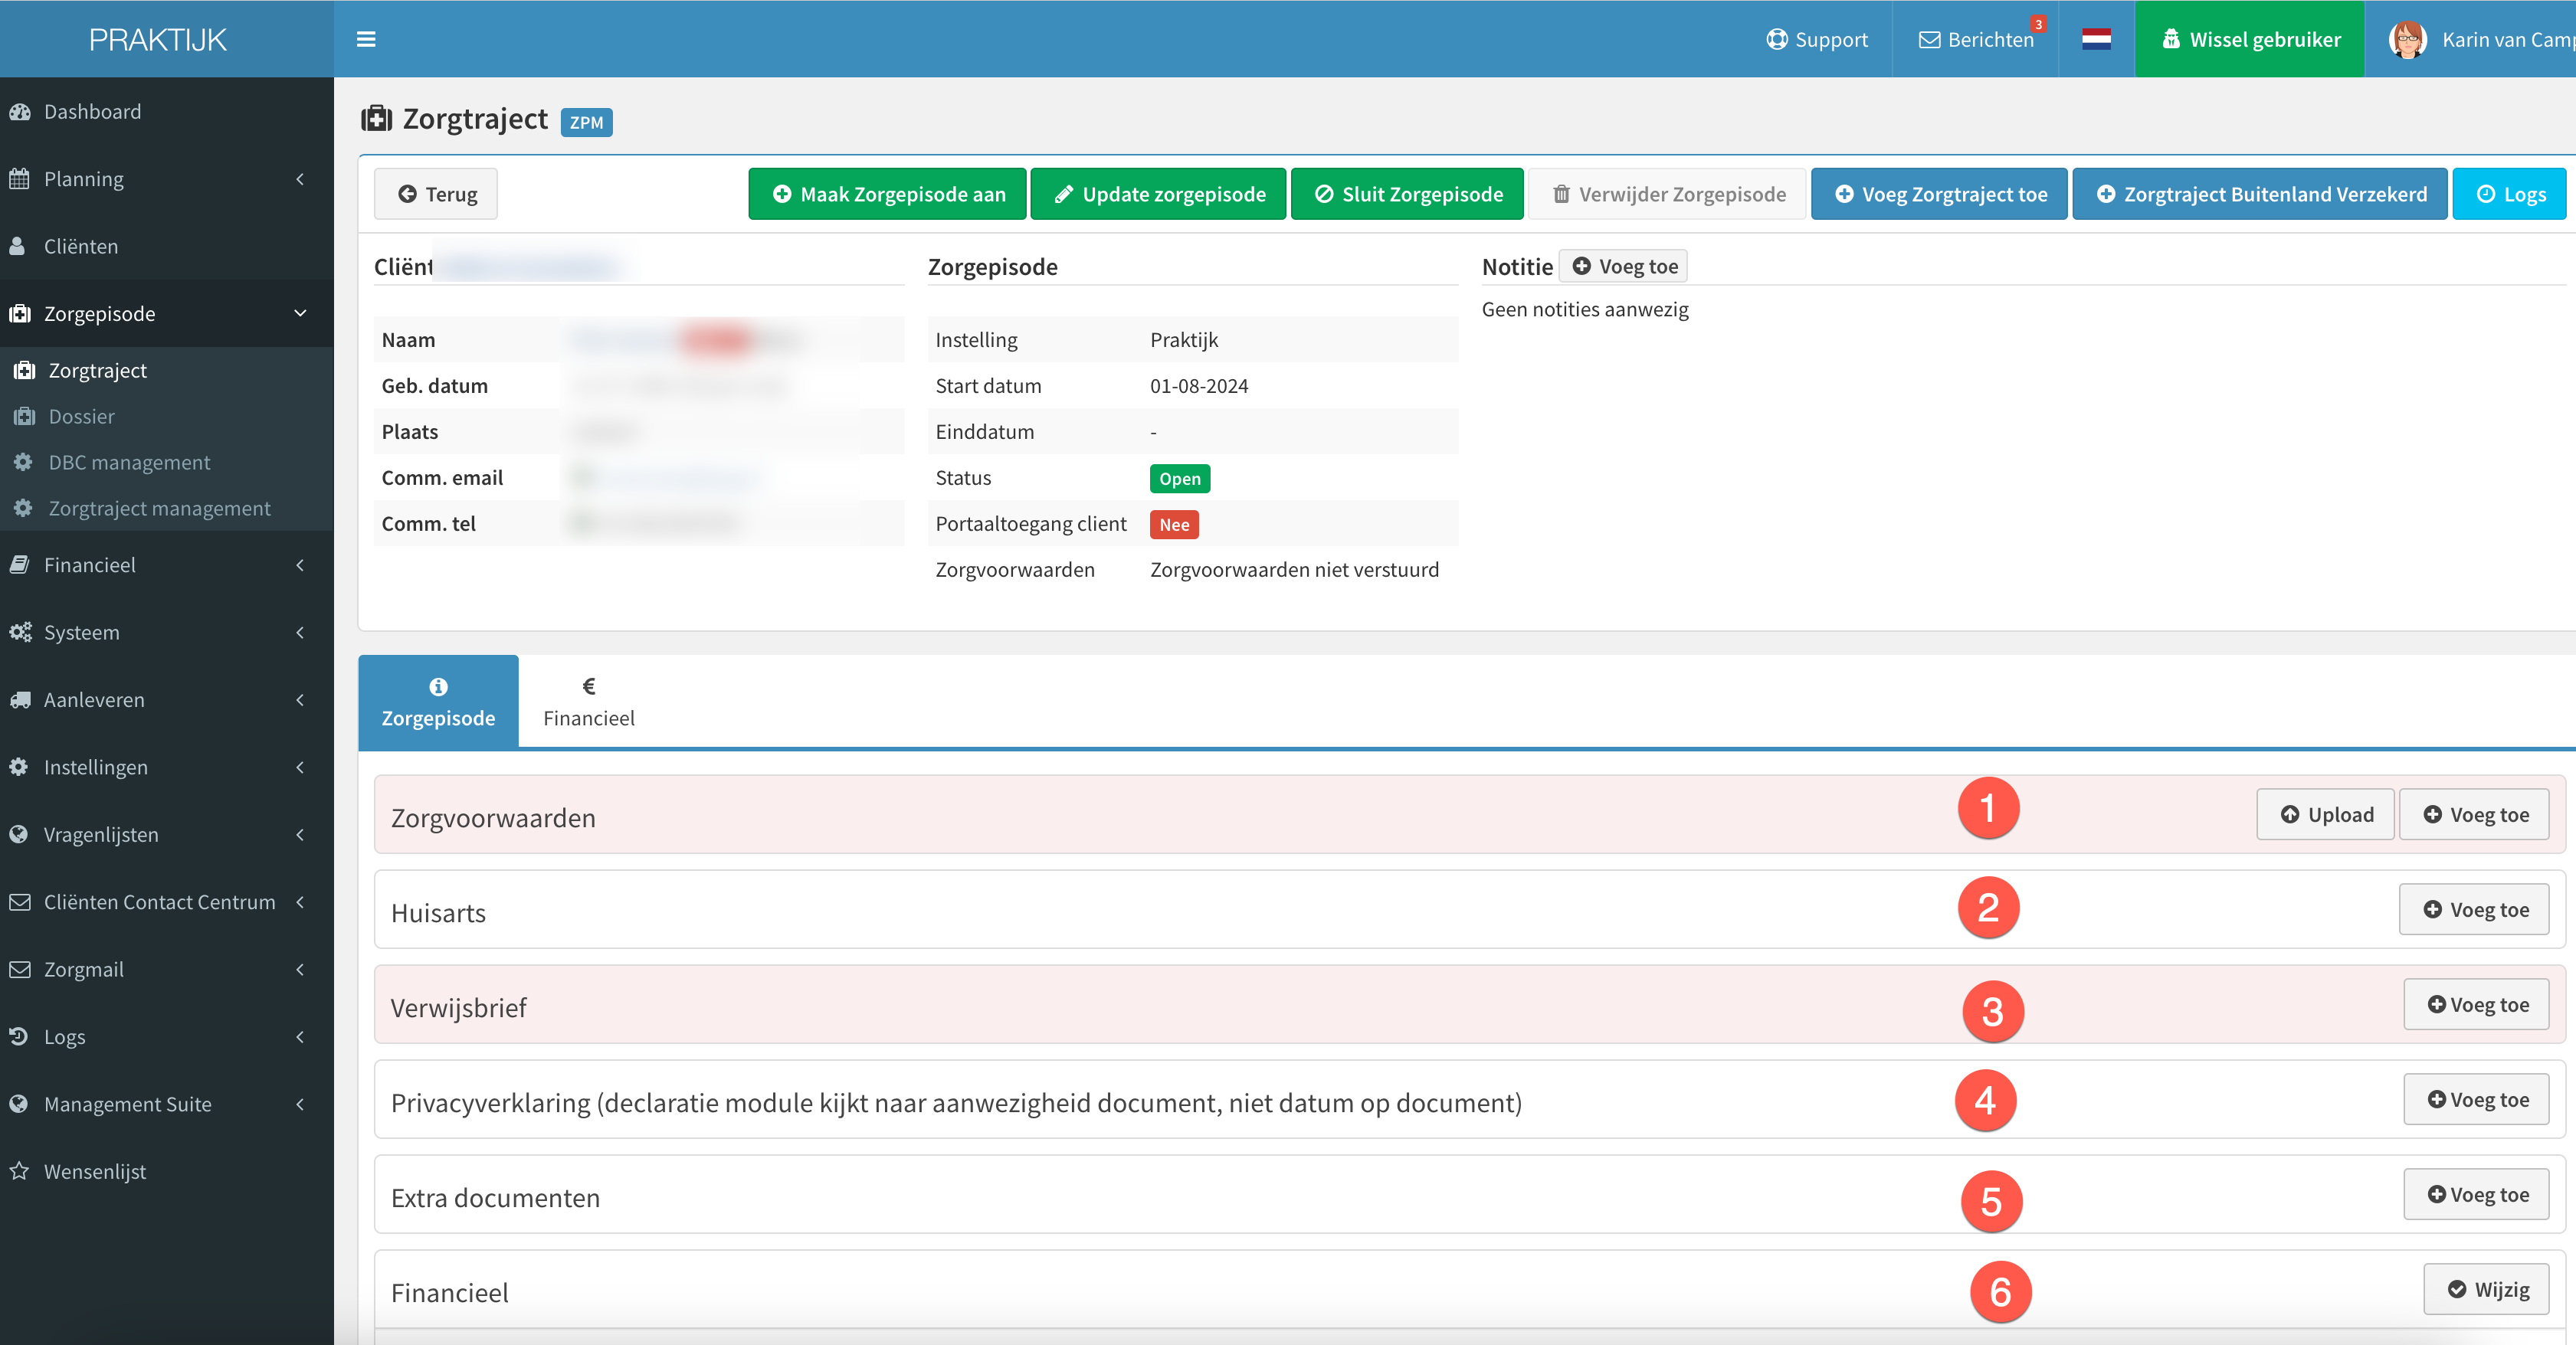The width and height of the screenshot is (2576, 1345).
Task: Click the Zorgmail envelope icon
Action: point(19,969)
